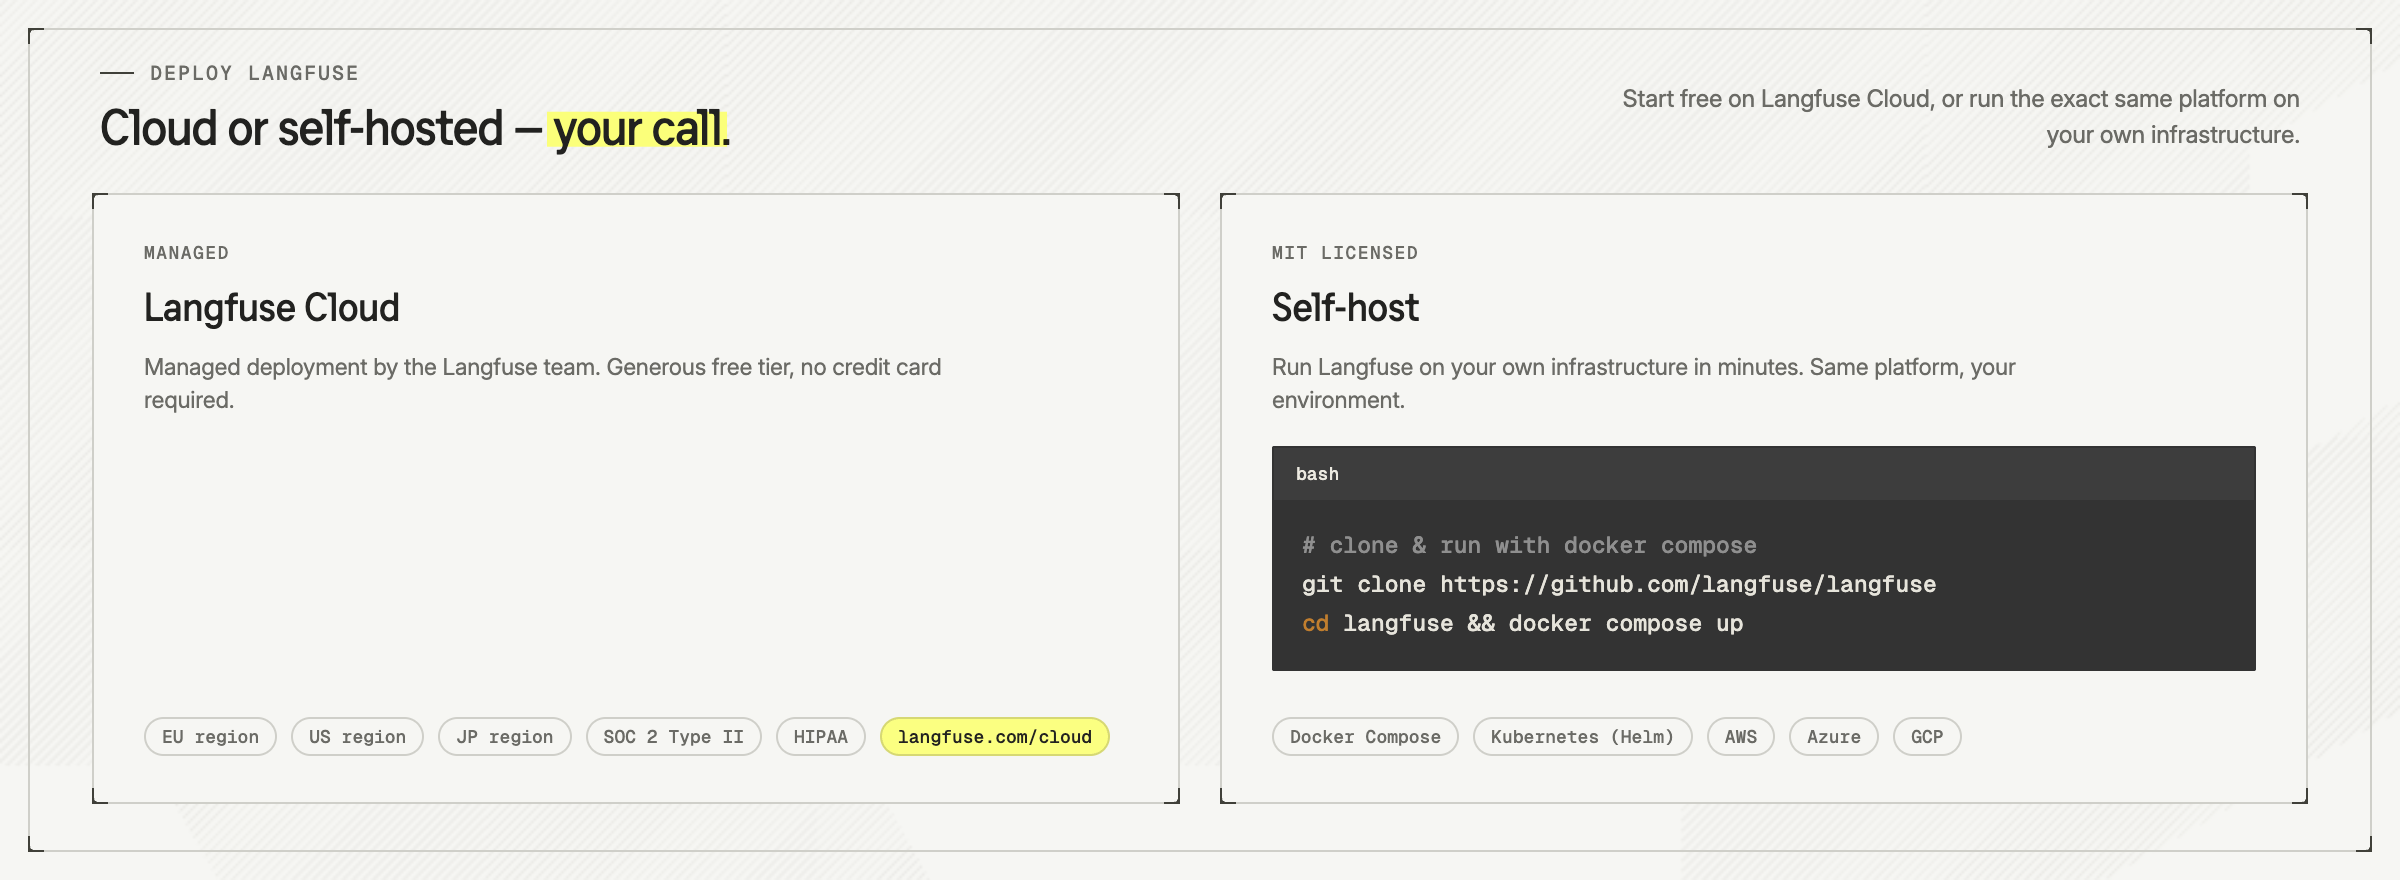The width and height of the screenshot is (2400, 880).
Task: Click the HIPAA badge
Action: pos(820,737)
